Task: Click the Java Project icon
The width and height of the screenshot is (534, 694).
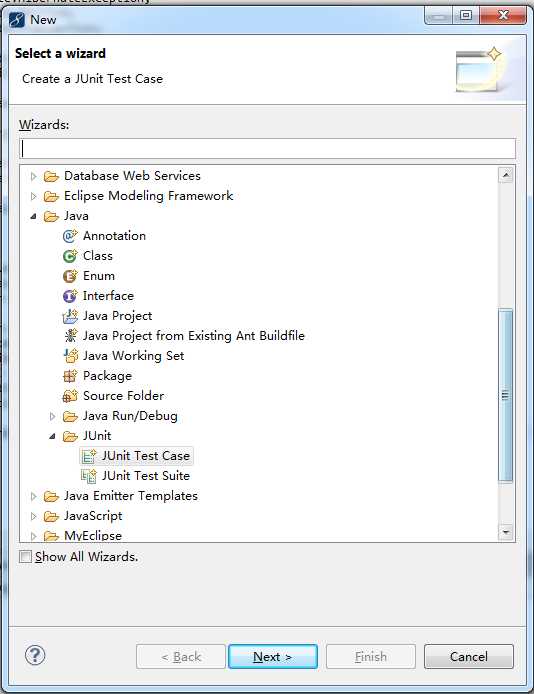Action: point(70,316)
